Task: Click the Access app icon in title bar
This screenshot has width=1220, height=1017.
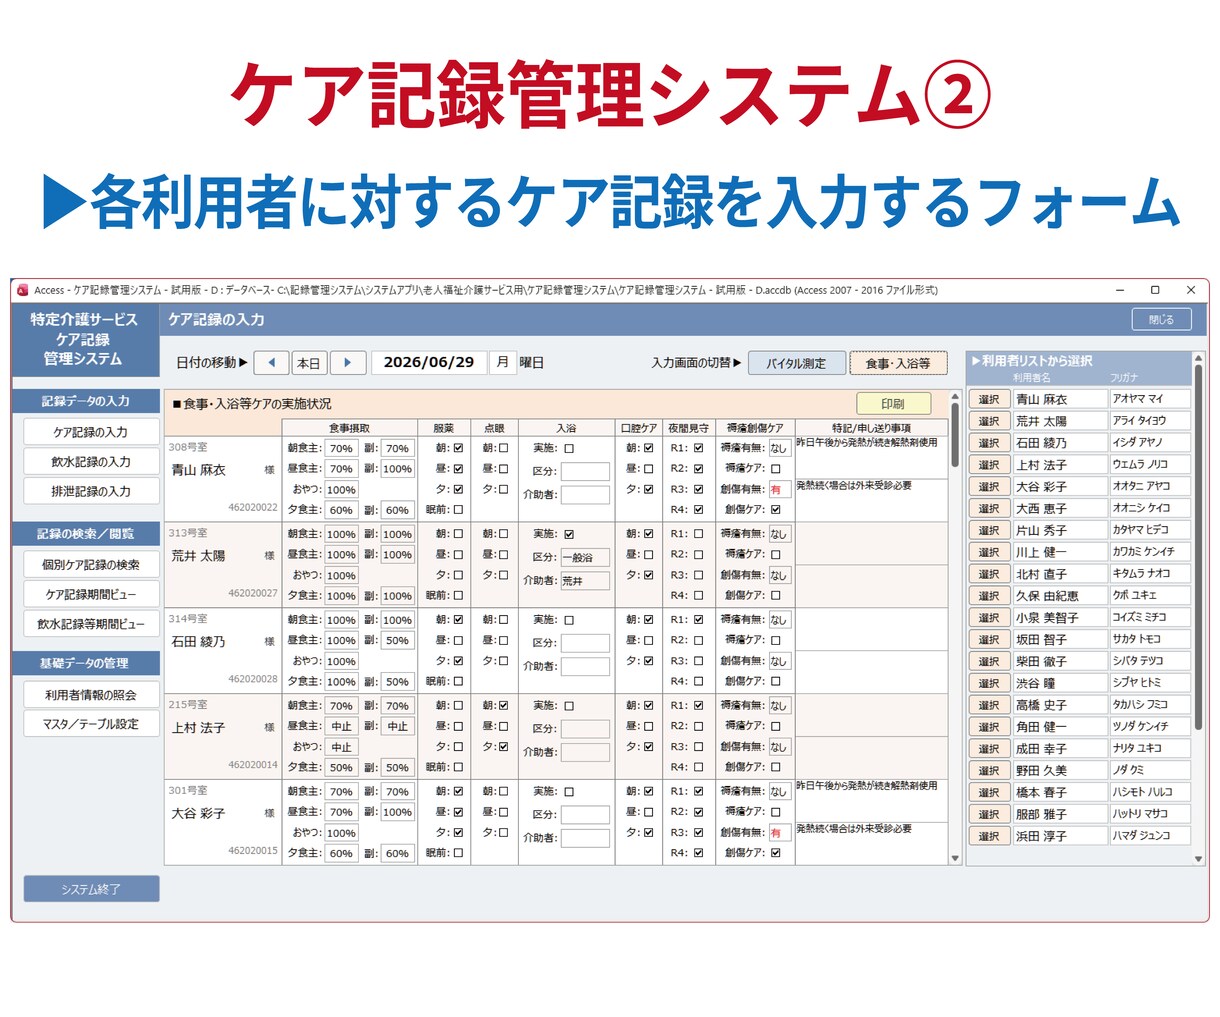Action: click(x=22, y=290)
